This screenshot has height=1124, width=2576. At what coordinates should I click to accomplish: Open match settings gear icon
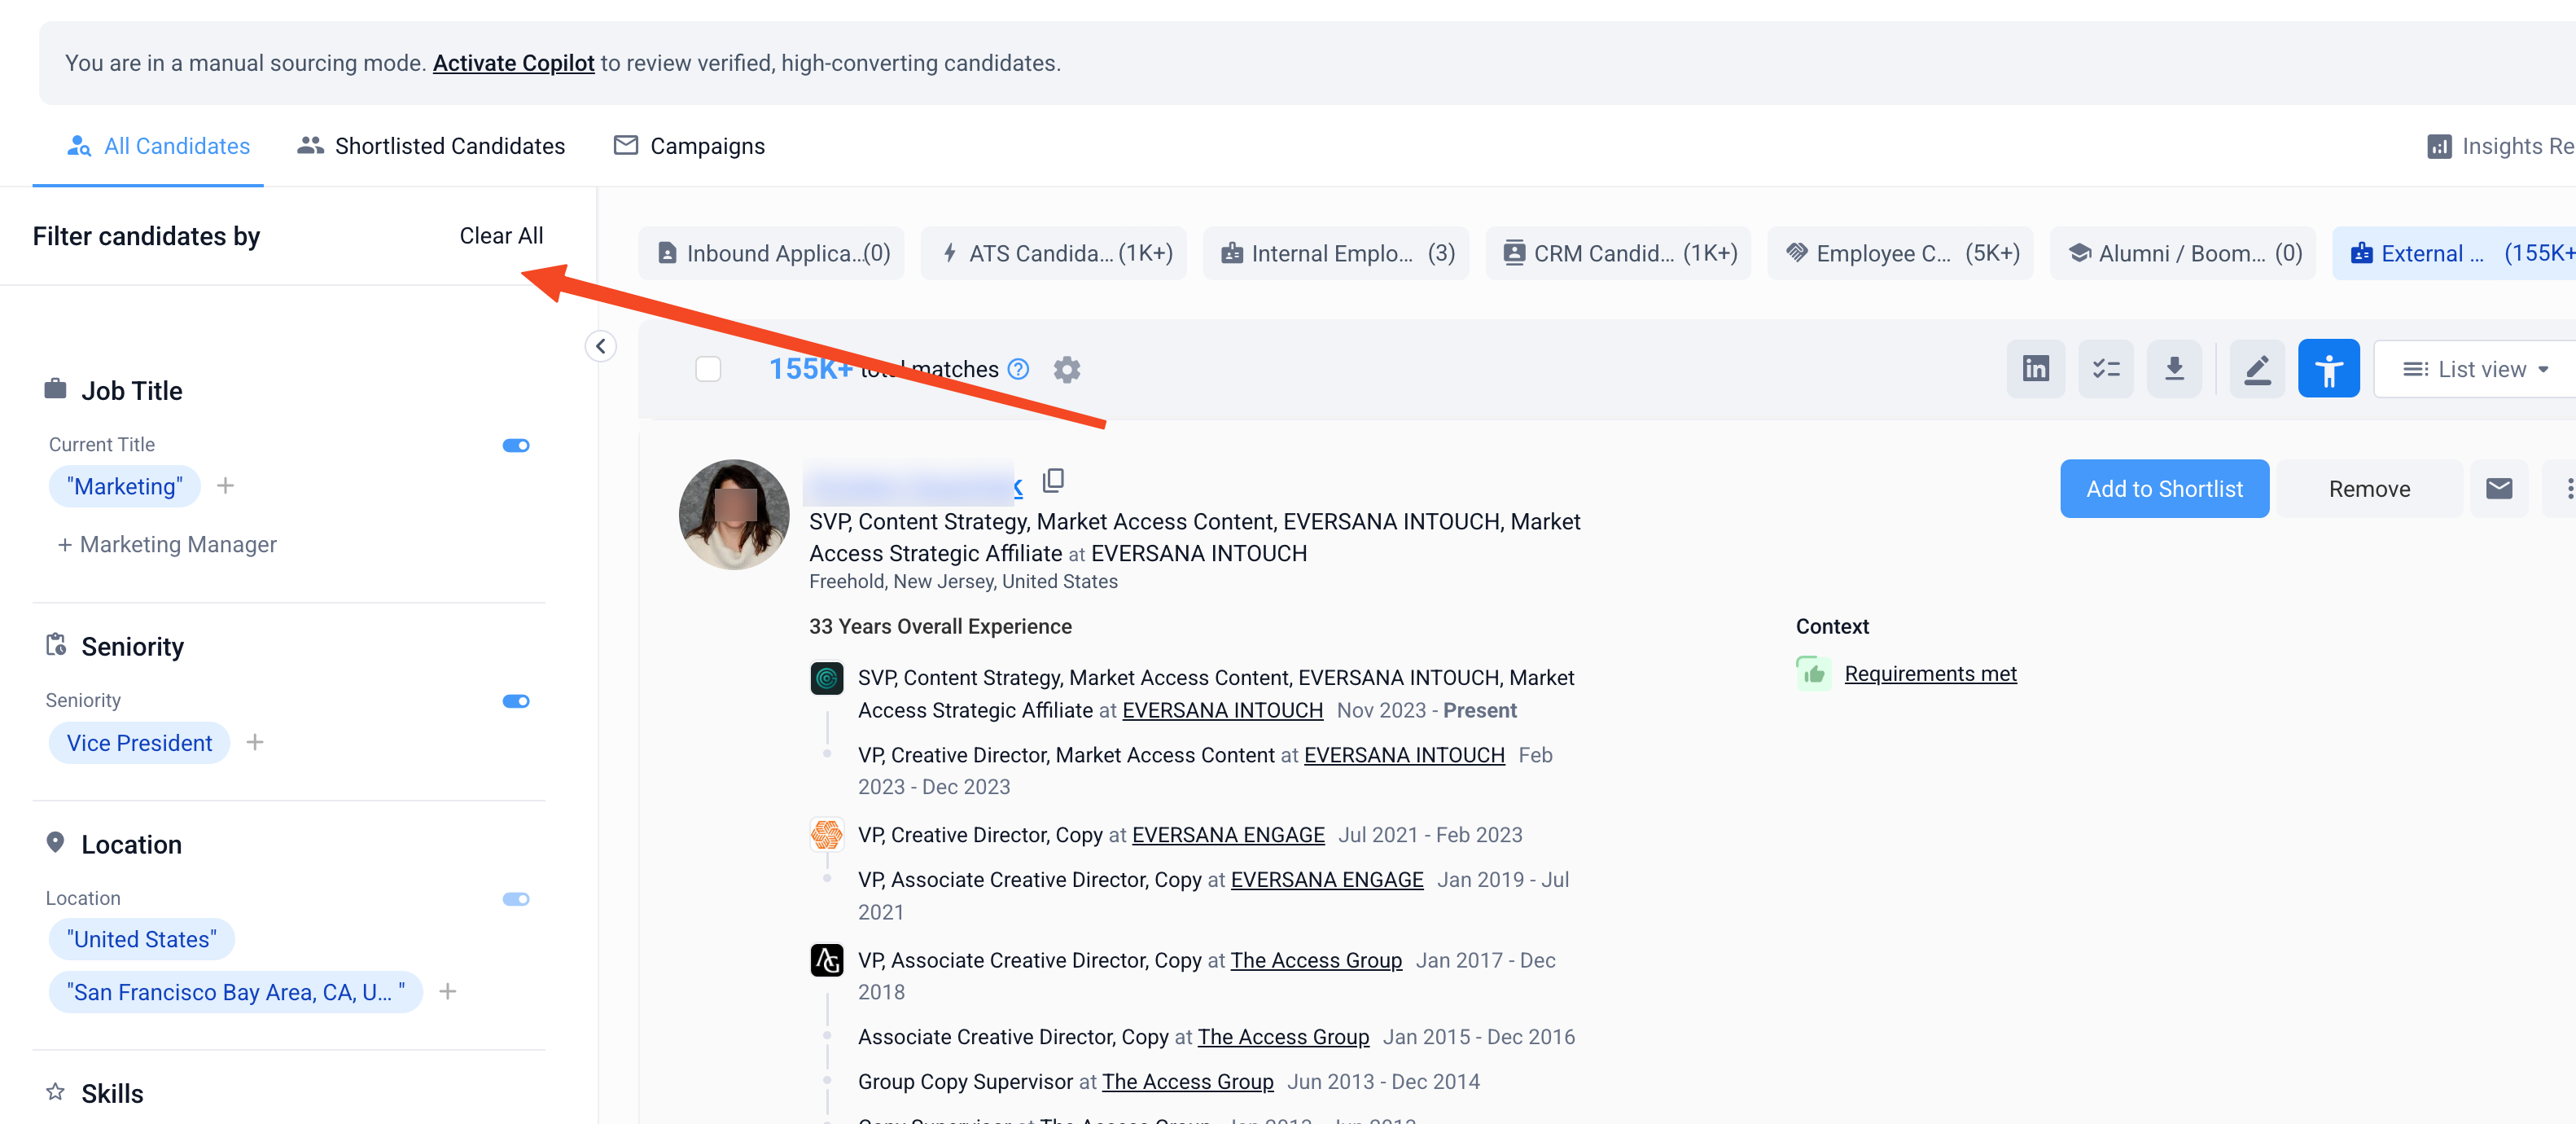(1066, 370)
